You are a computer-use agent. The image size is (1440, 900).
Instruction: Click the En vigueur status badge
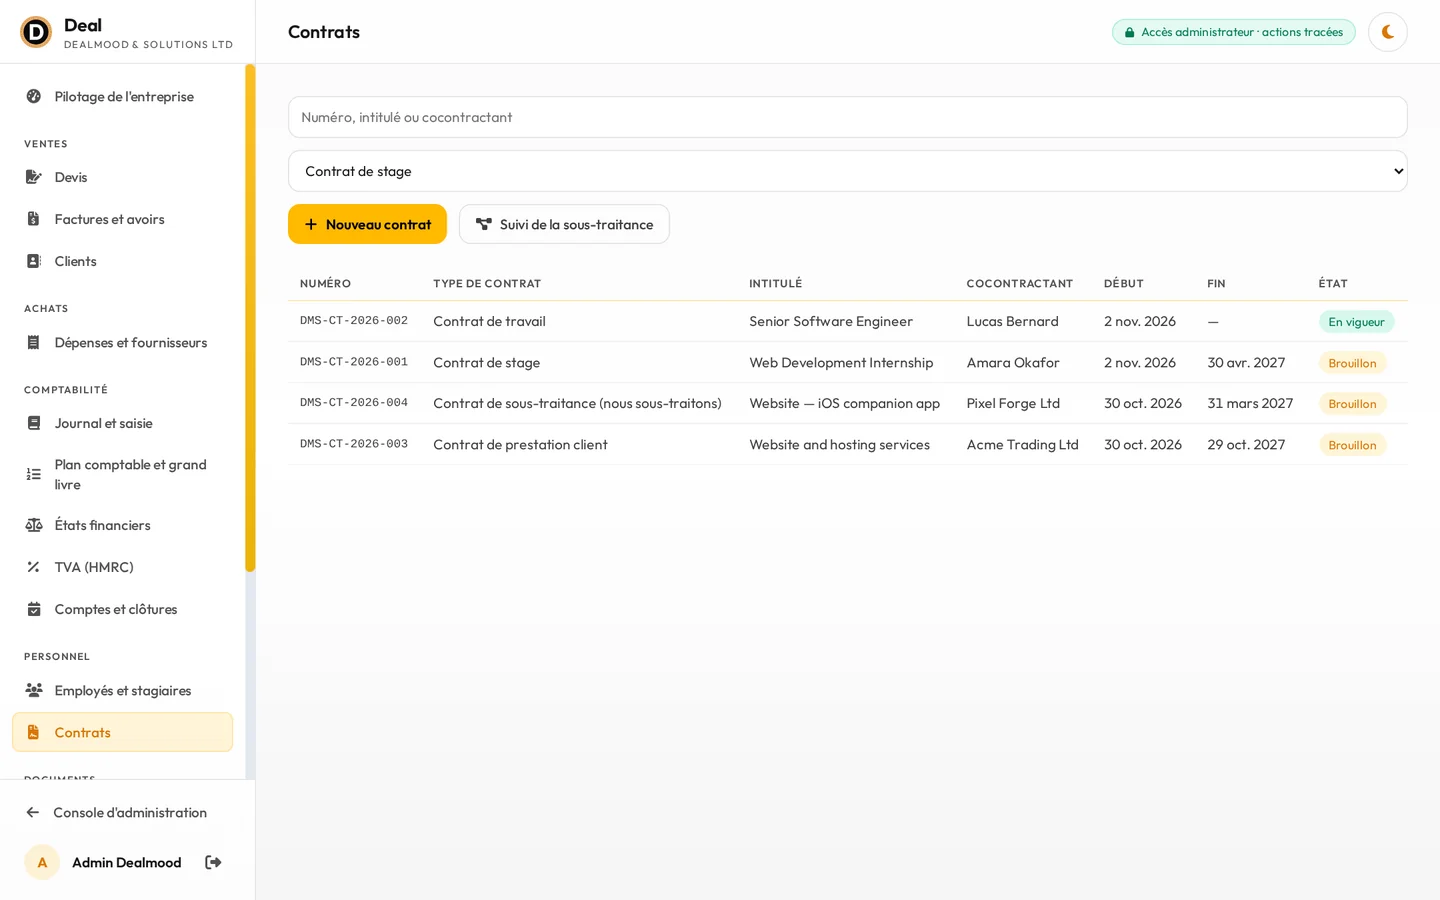(x=1356, y=322)
